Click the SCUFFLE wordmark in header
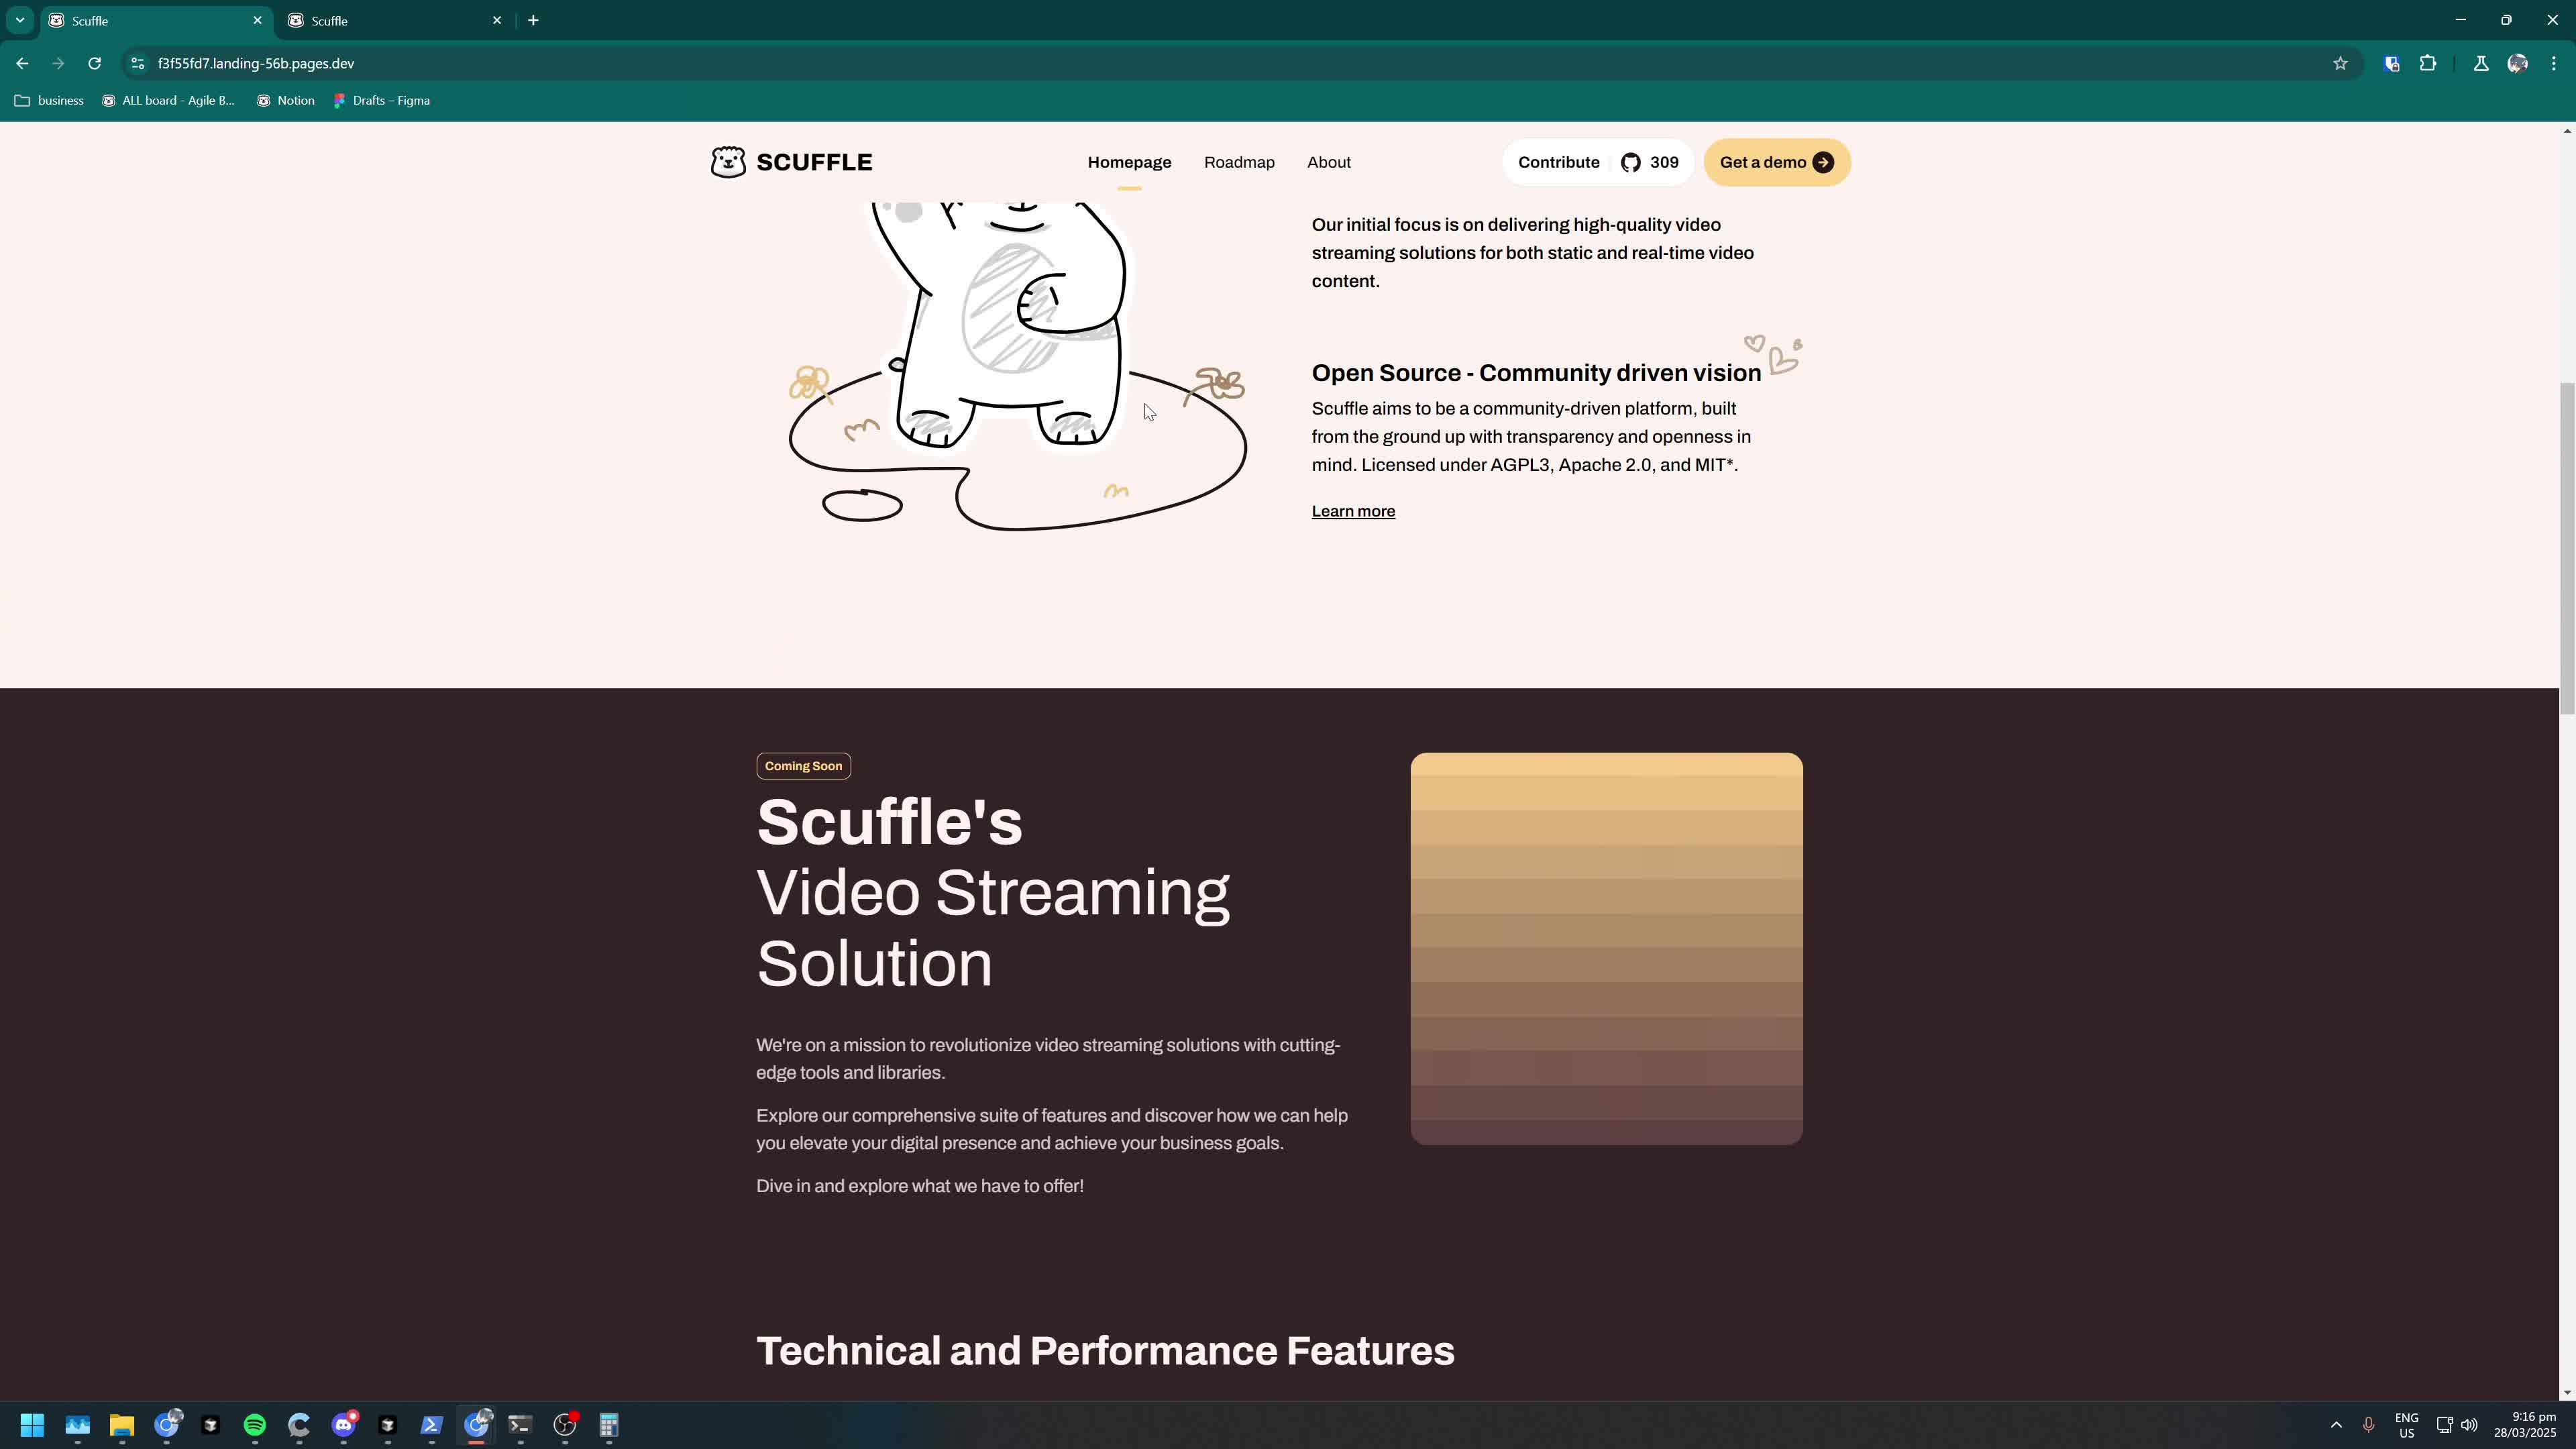The width and height of the screenshot is (2576, 1449). (814, 162)
